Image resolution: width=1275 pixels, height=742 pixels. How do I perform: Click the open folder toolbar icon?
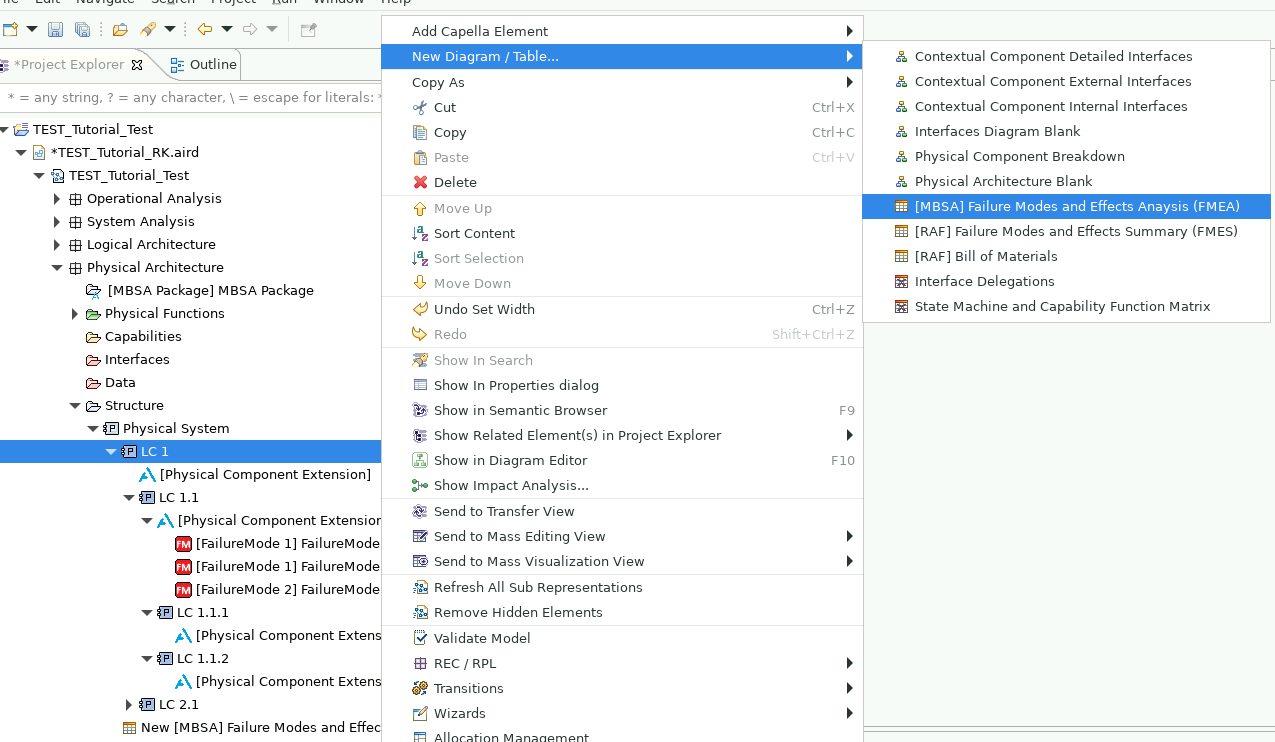(120, 29)
